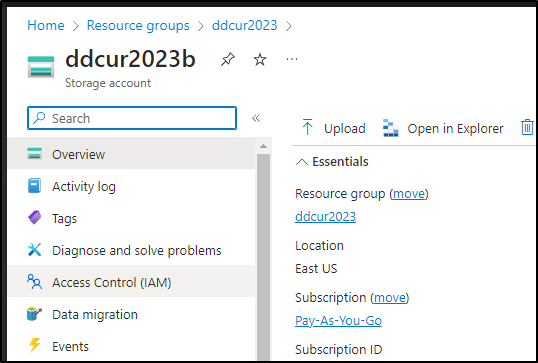Screen dimensions: 538x363
Task: Focus the sidebar Search field
Action: (132, 118)
